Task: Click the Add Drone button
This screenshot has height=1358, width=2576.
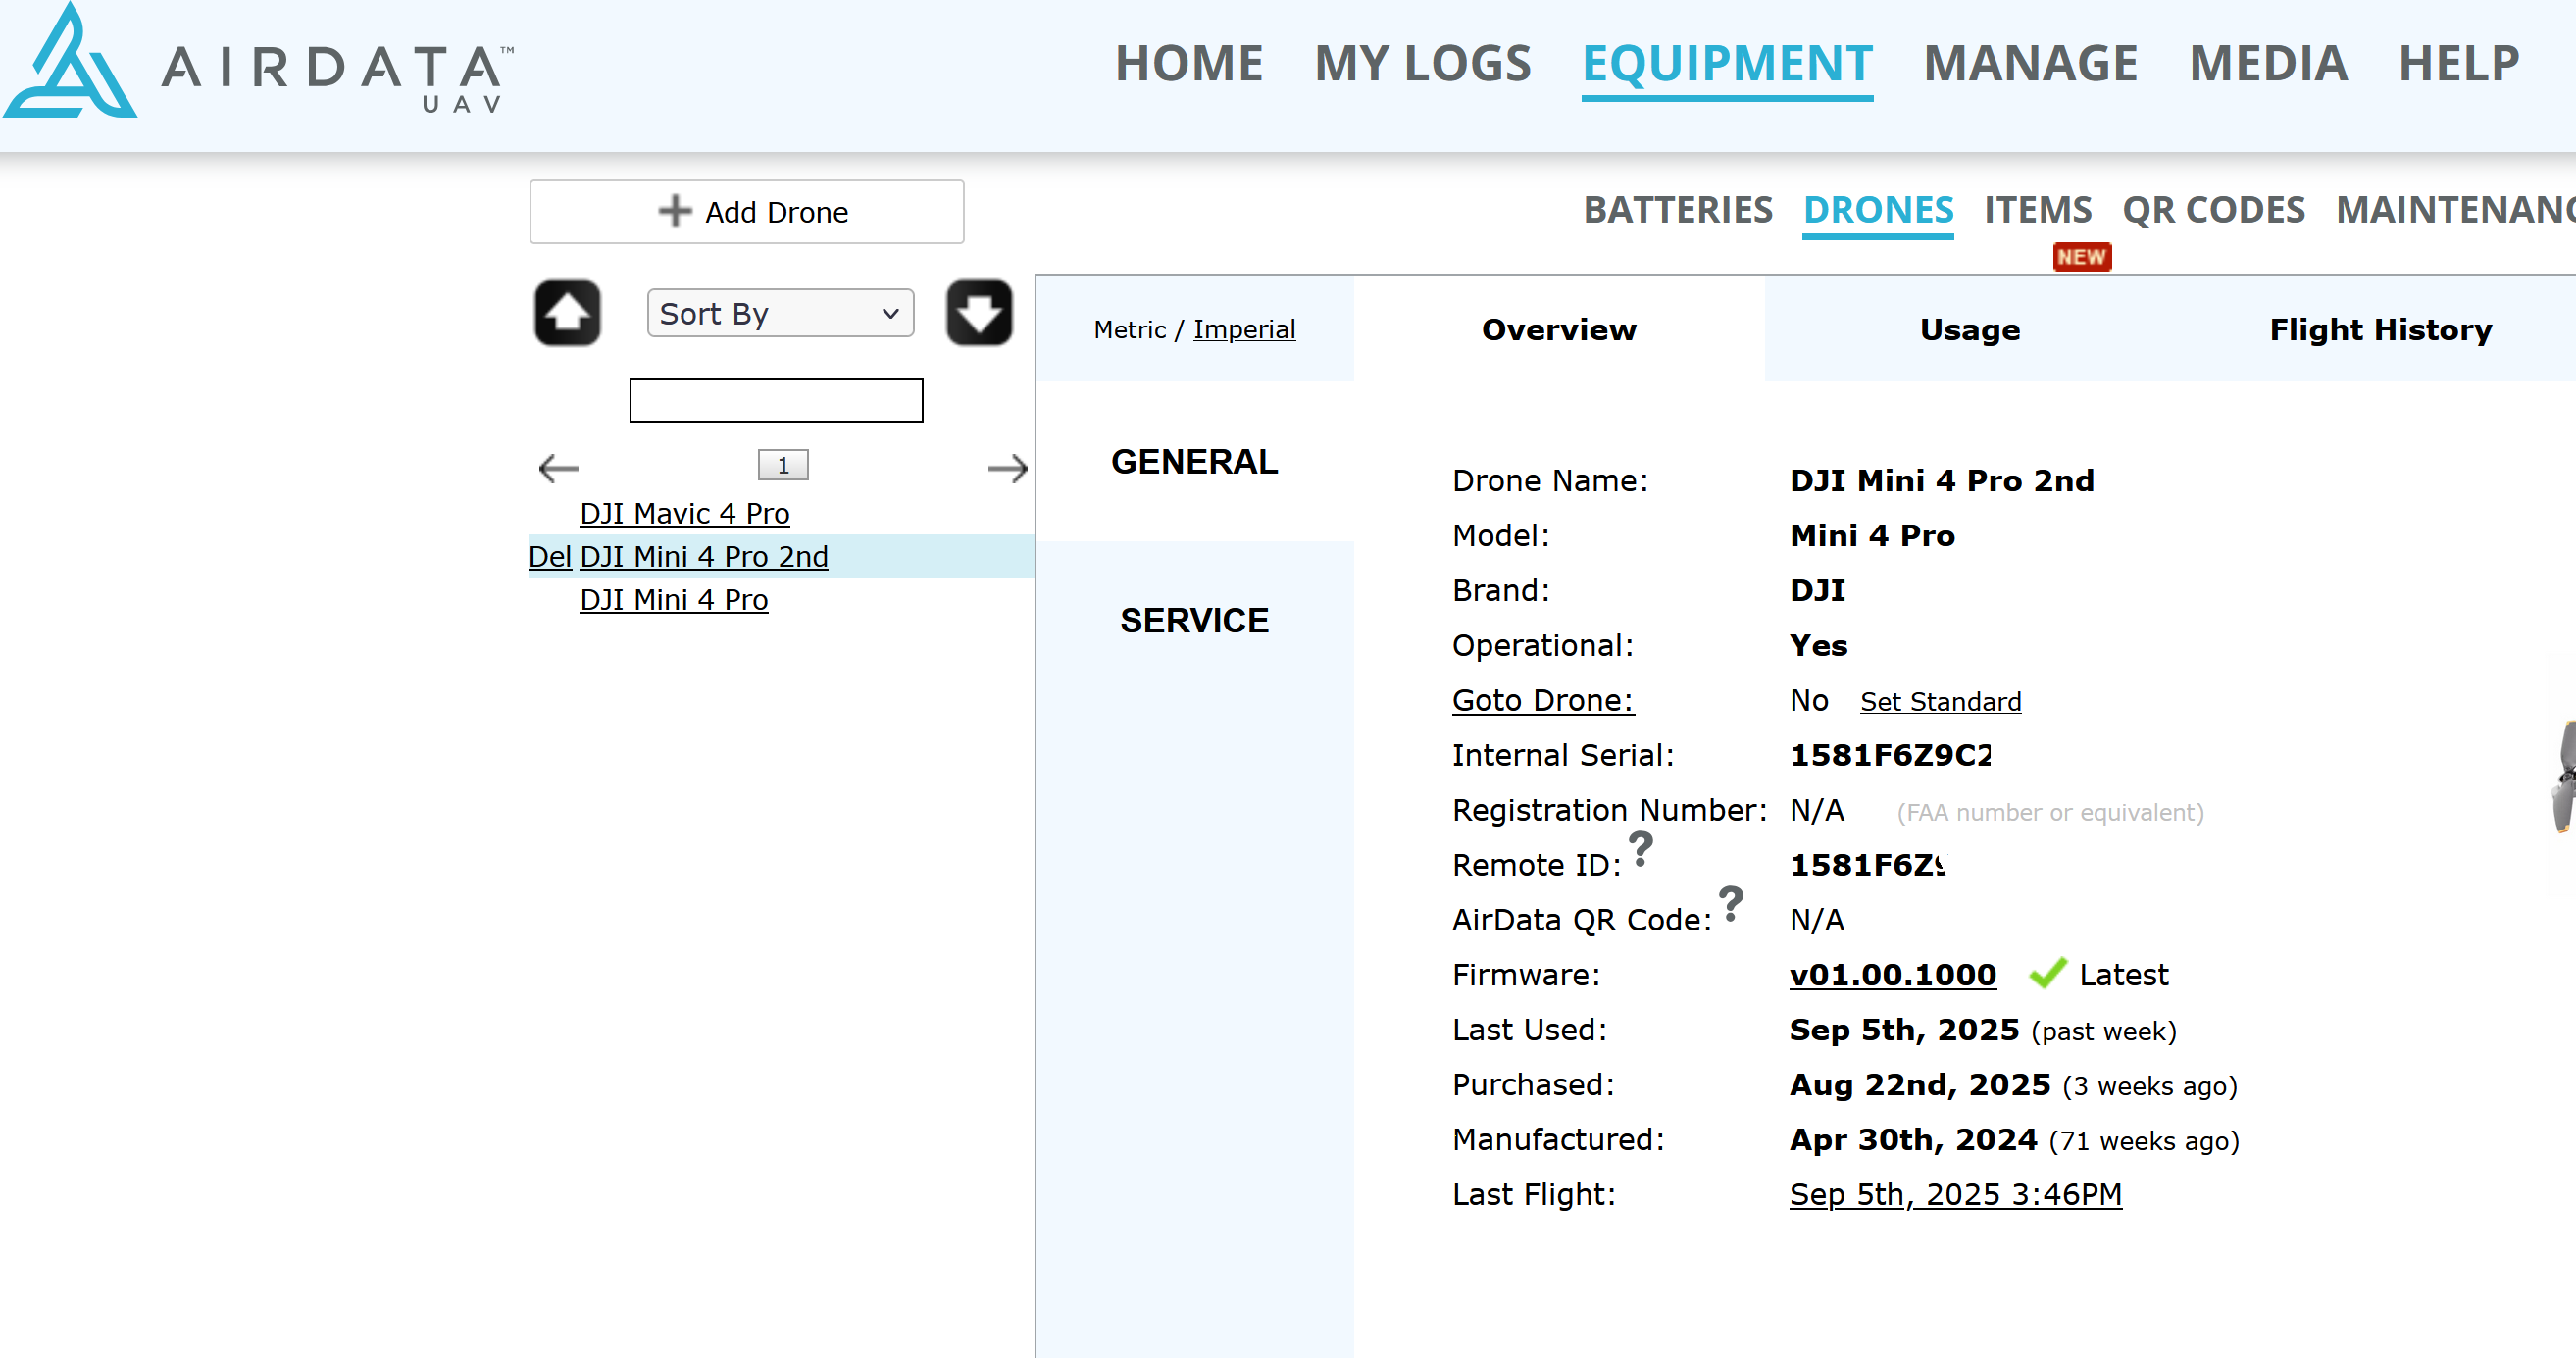Action: click(747, 212)
